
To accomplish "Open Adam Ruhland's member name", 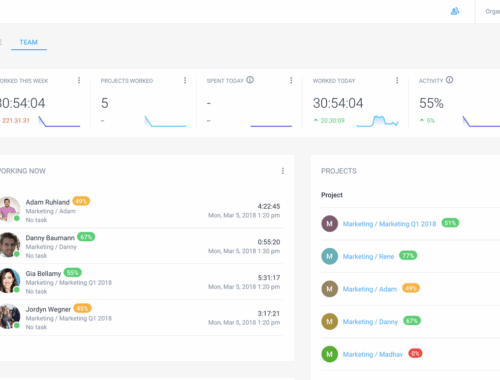I will point(48,202).
